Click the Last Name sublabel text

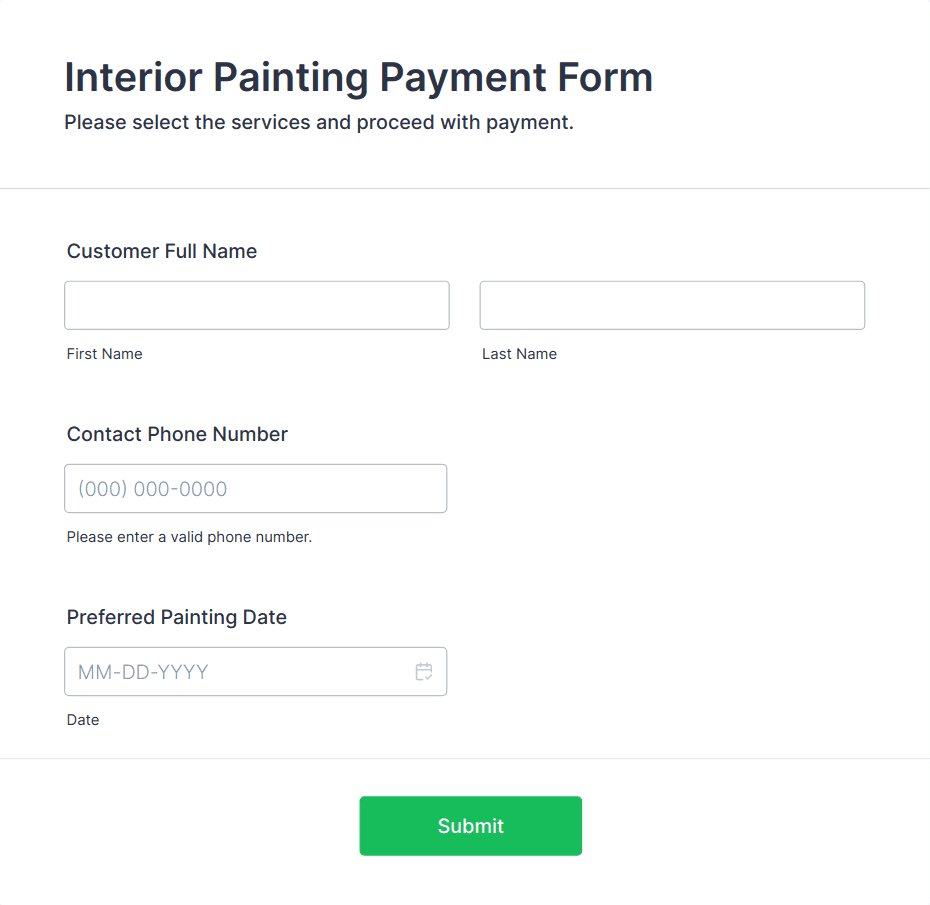coord(520,354)
